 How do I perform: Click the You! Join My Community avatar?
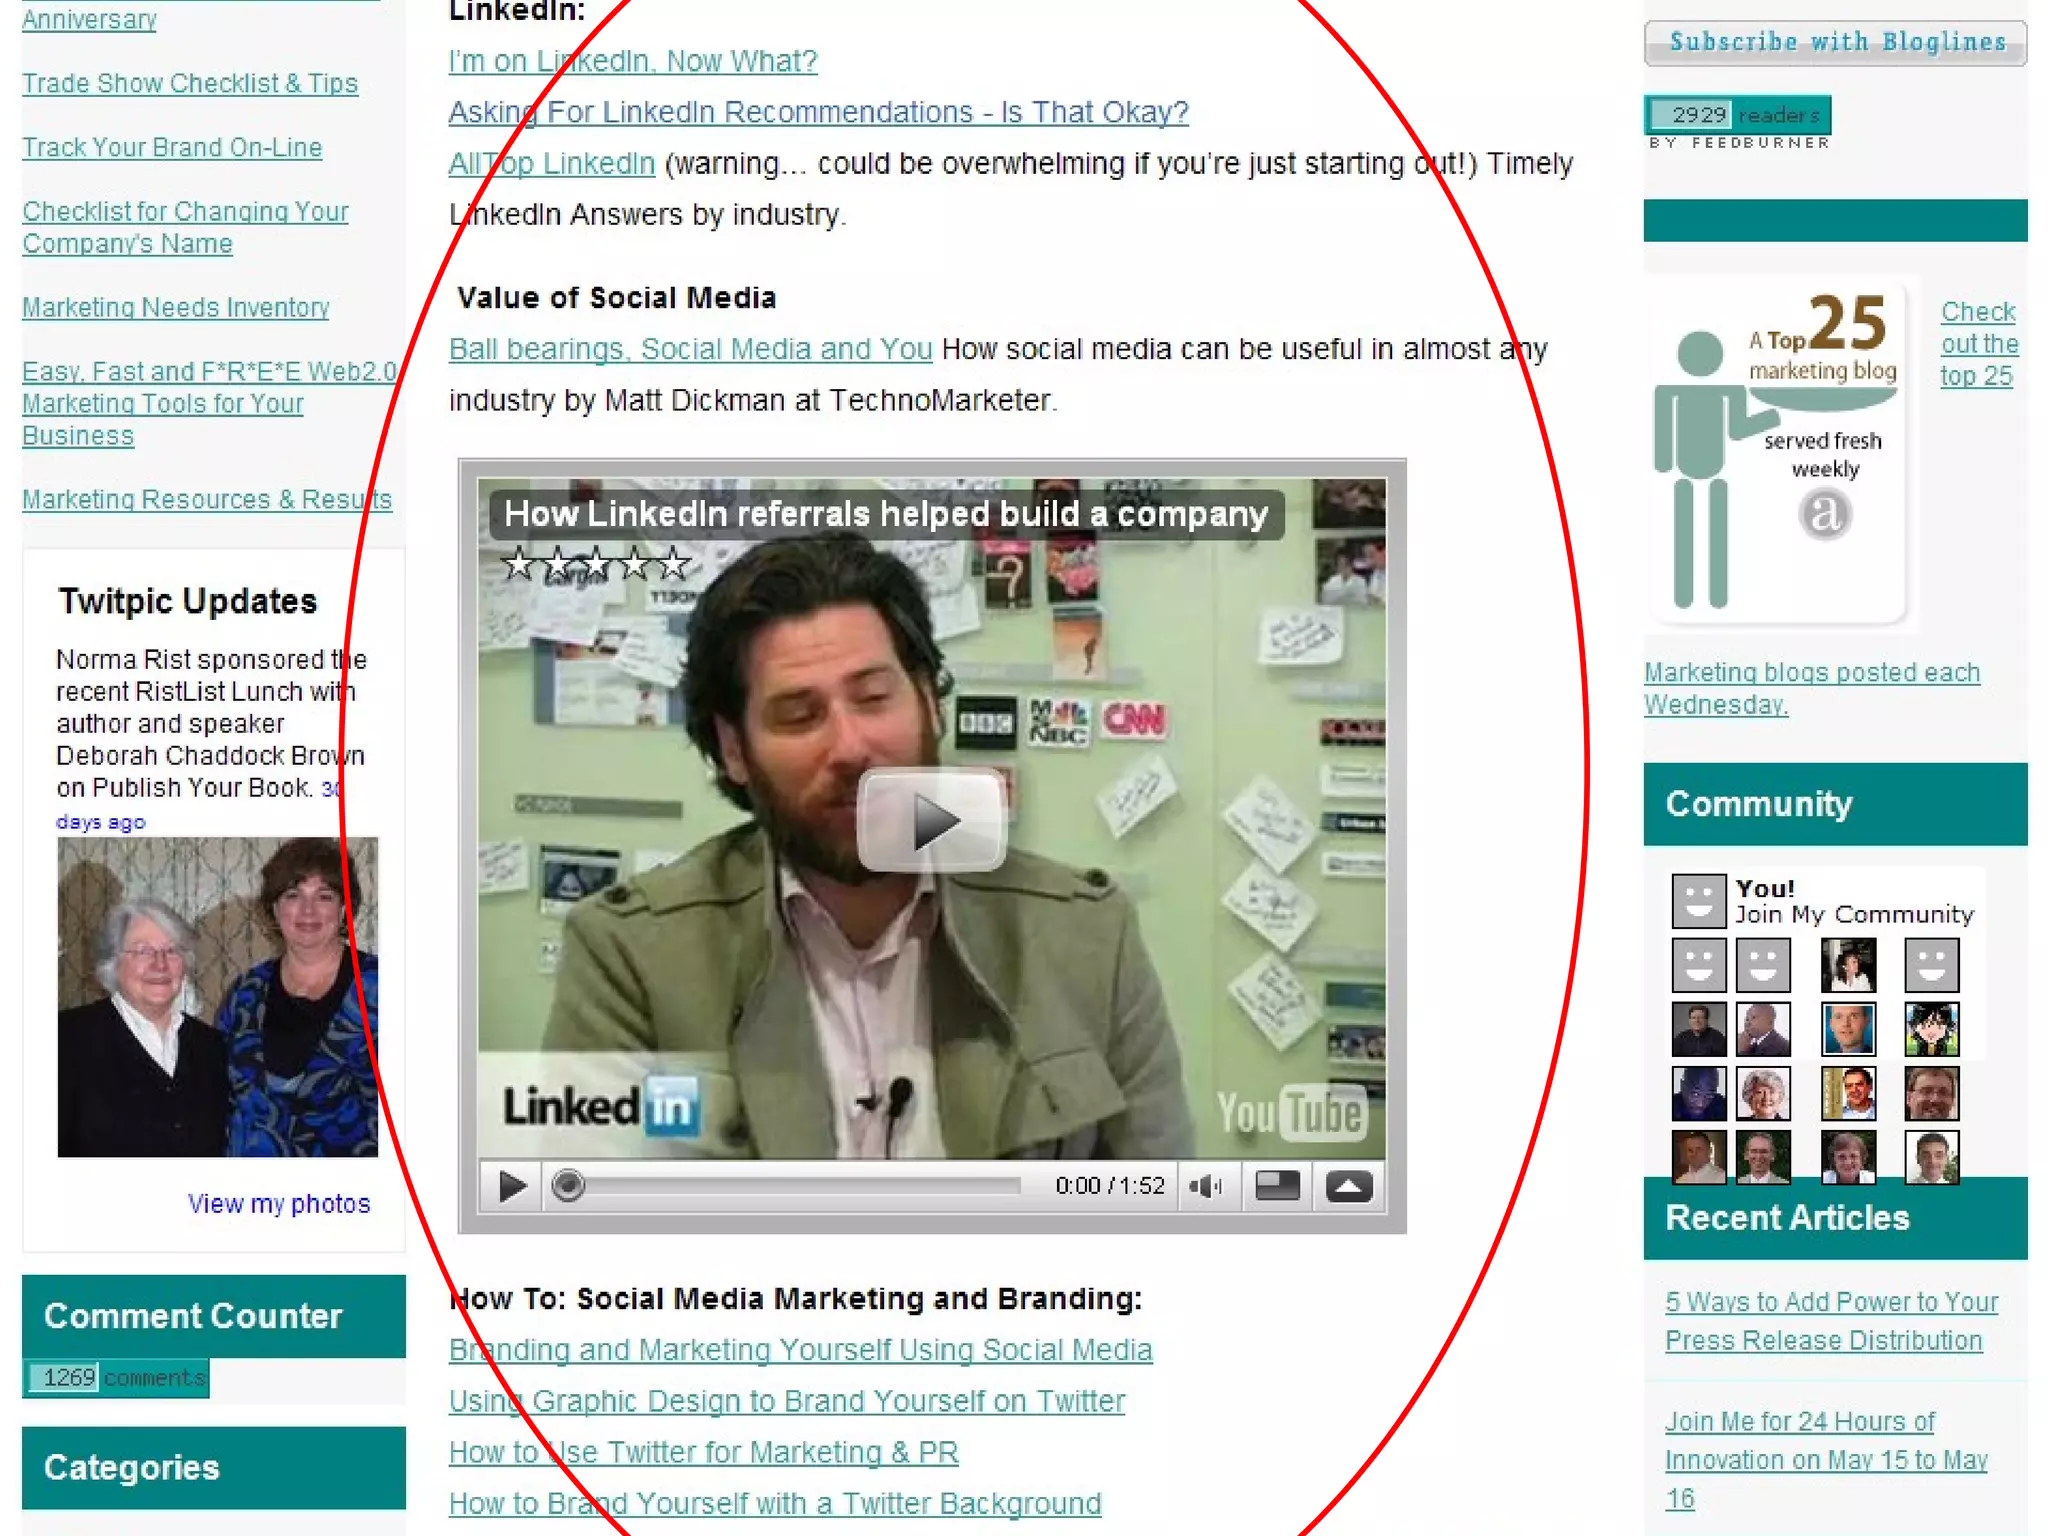(x=1698, y=900)
